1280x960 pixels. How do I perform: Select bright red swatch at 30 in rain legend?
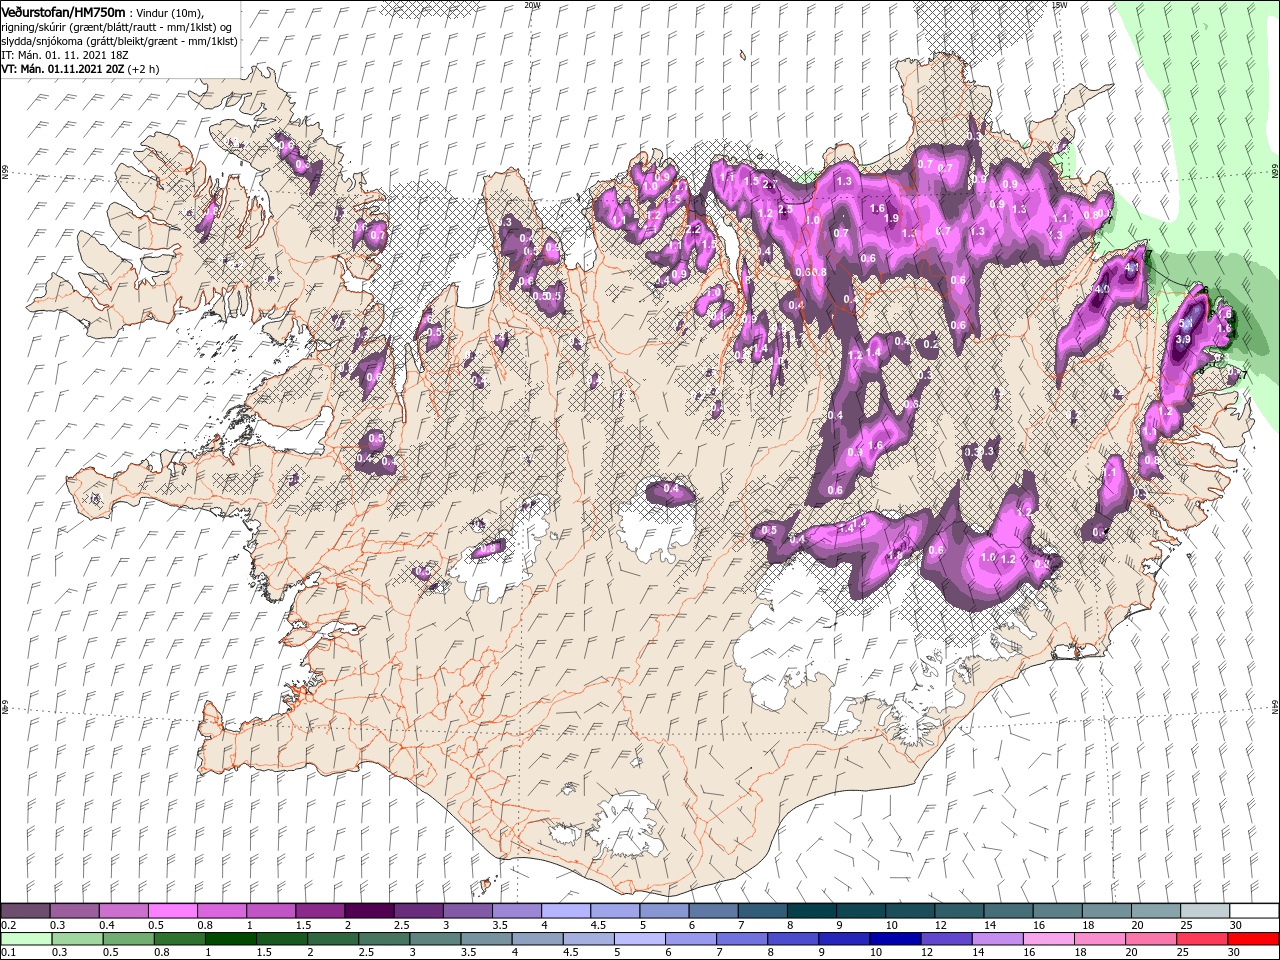coord(1252,939)
